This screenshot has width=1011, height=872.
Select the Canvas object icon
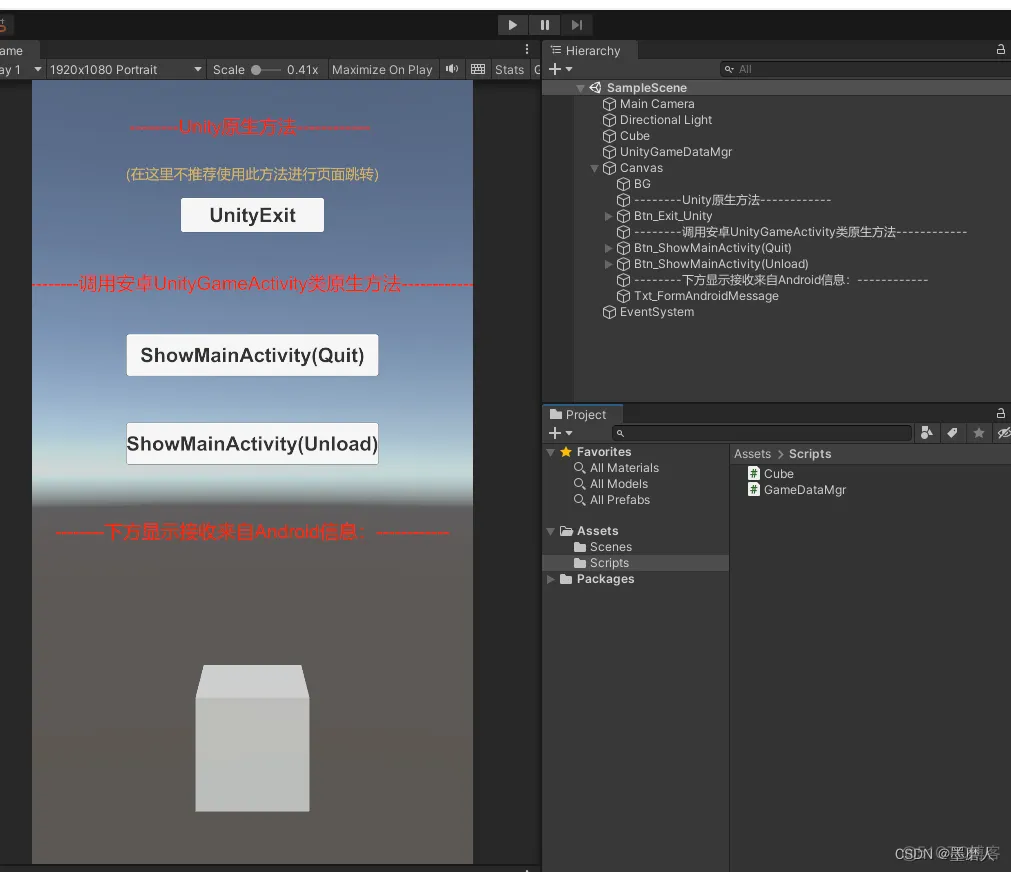tap(609, 168)
